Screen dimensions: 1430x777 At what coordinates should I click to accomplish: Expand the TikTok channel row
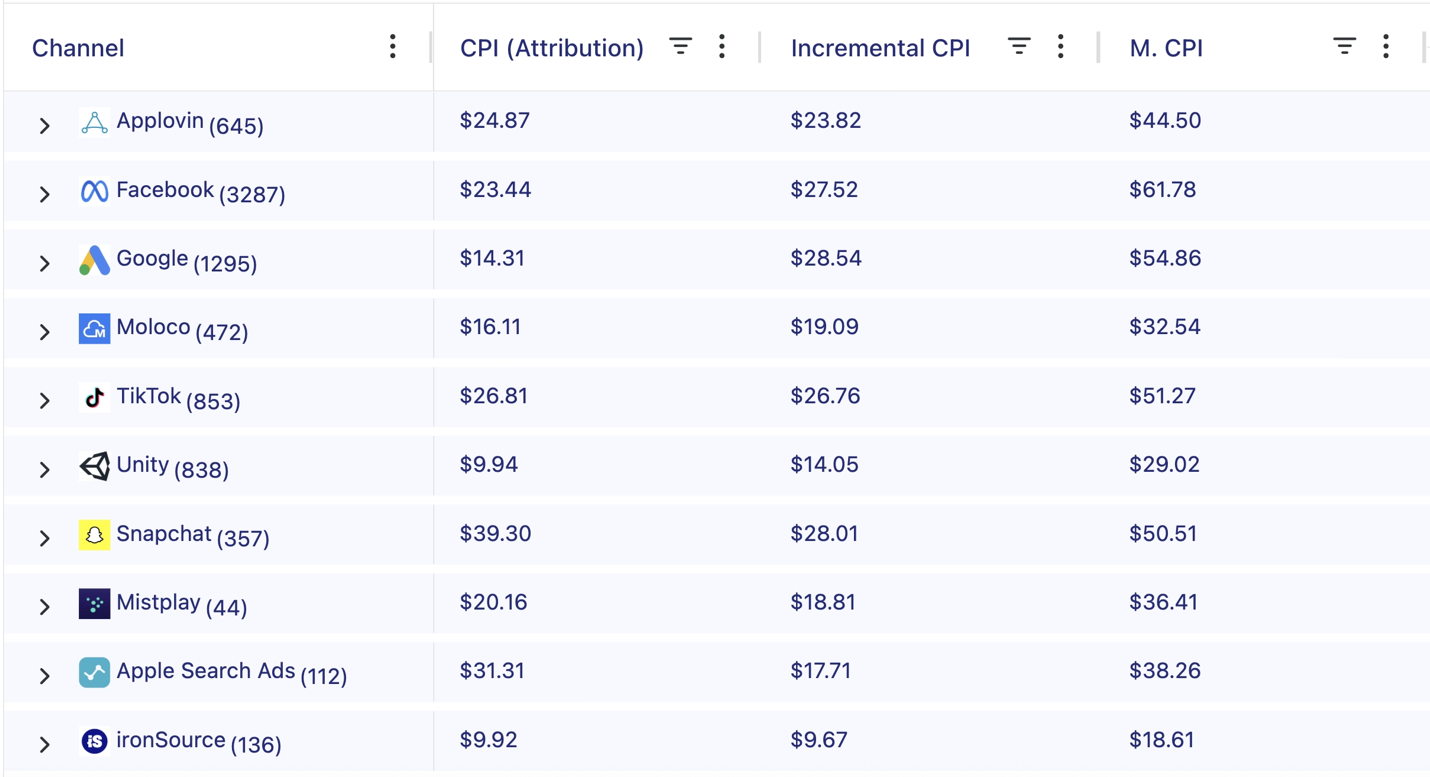(x=45, y=401)
